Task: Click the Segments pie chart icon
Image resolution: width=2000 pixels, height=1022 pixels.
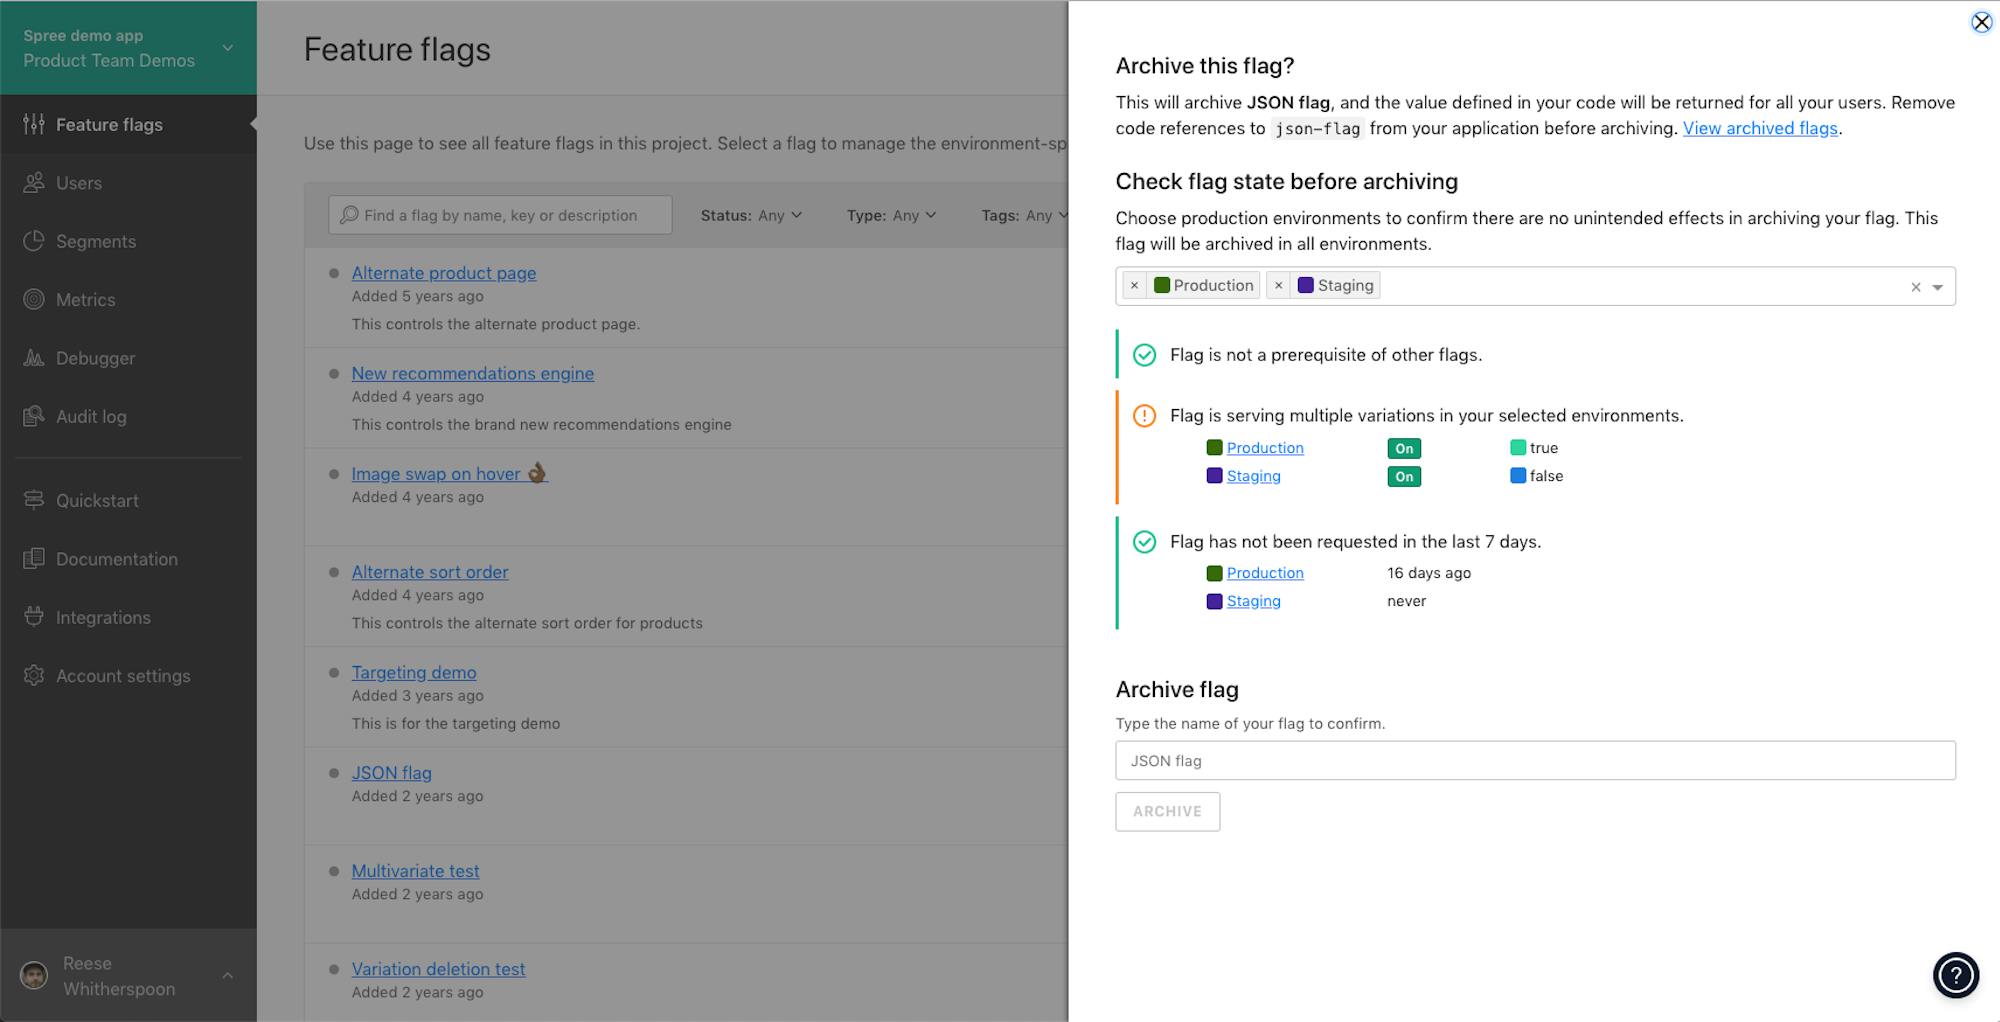Action: pyautogui.click(x=34, y=241)
